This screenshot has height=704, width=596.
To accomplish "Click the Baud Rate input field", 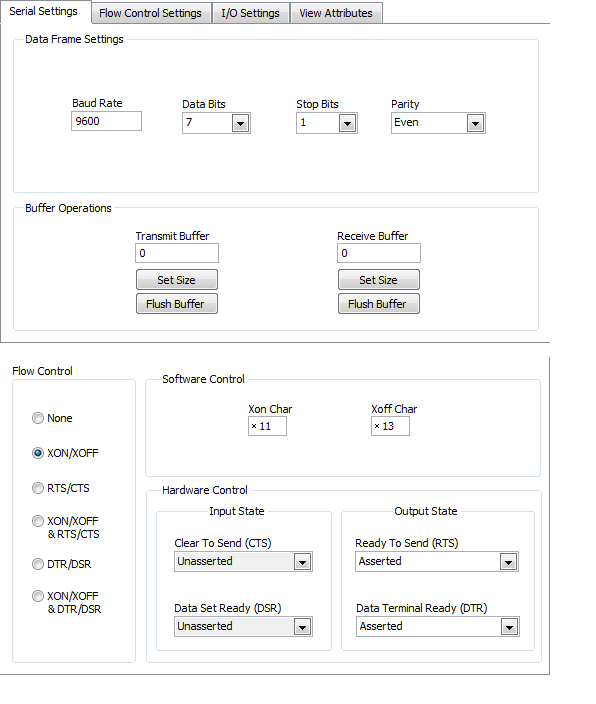I will [x=106, y=121].
